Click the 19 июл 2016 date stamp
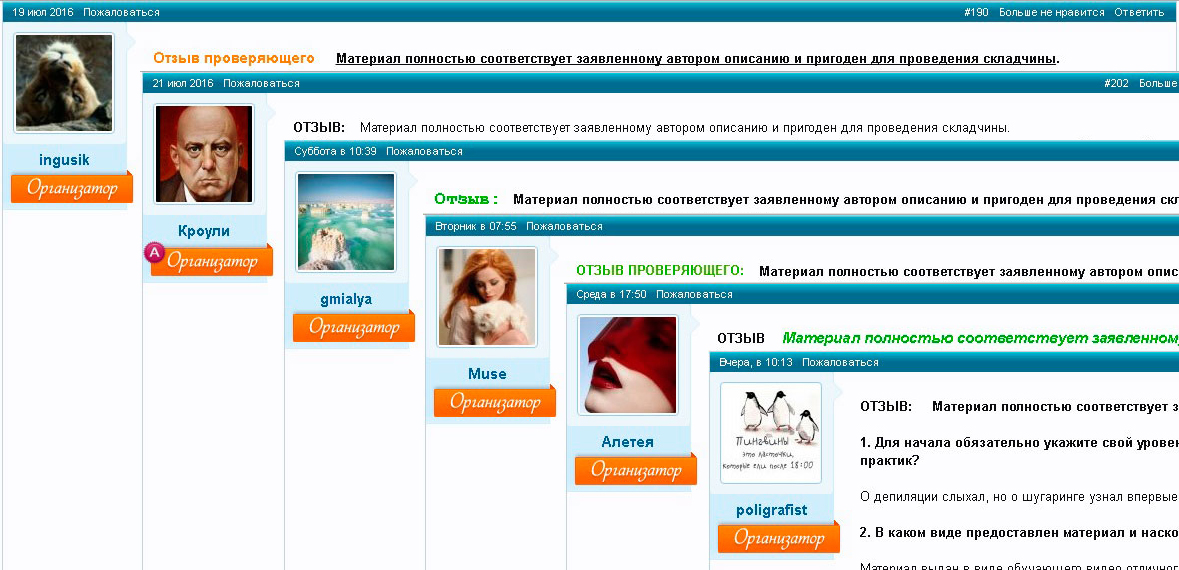This screenshot has width=1179, height=570. coord(43,12)
